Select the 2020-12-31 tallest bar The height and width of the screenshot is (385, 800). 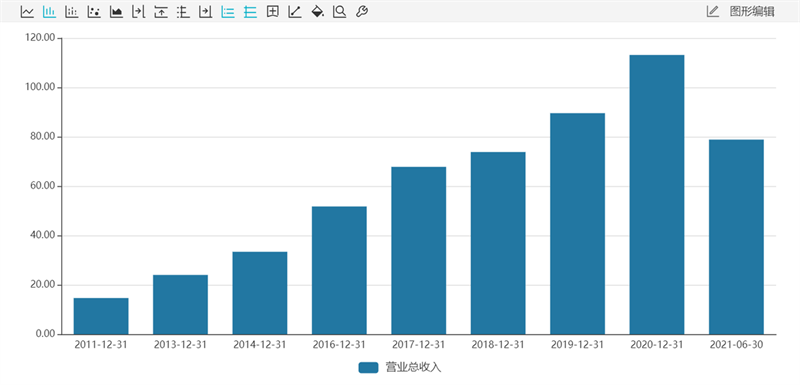[x=657, y=194]
